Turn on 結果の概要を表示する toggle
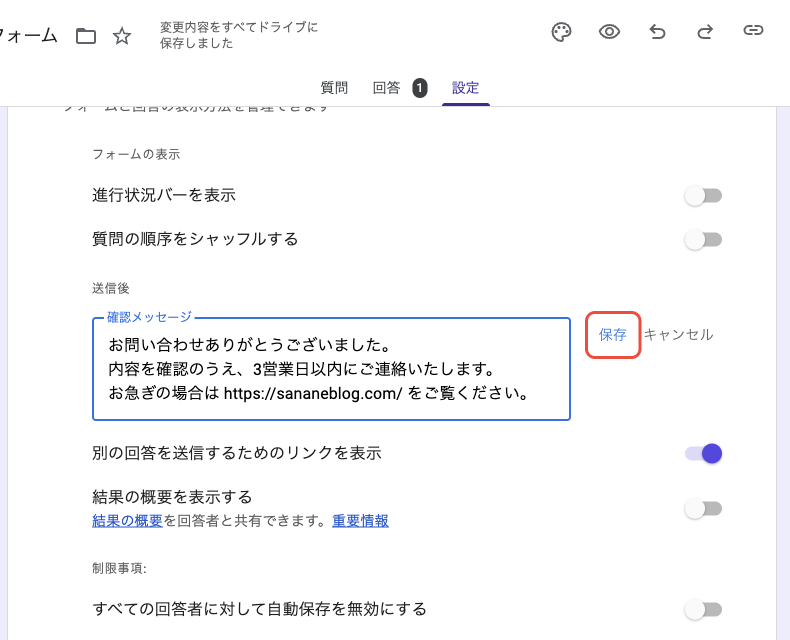Viewport: 790px width, 640px height. pos(703,508)
